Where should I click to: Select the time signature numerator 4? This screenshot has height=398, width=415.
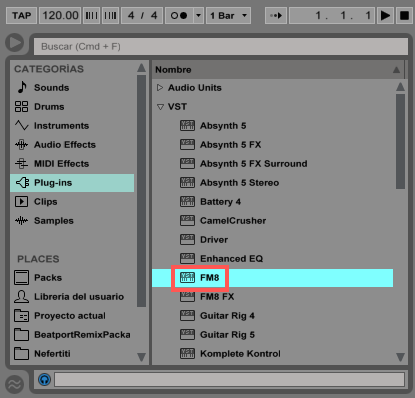[131, 16]
